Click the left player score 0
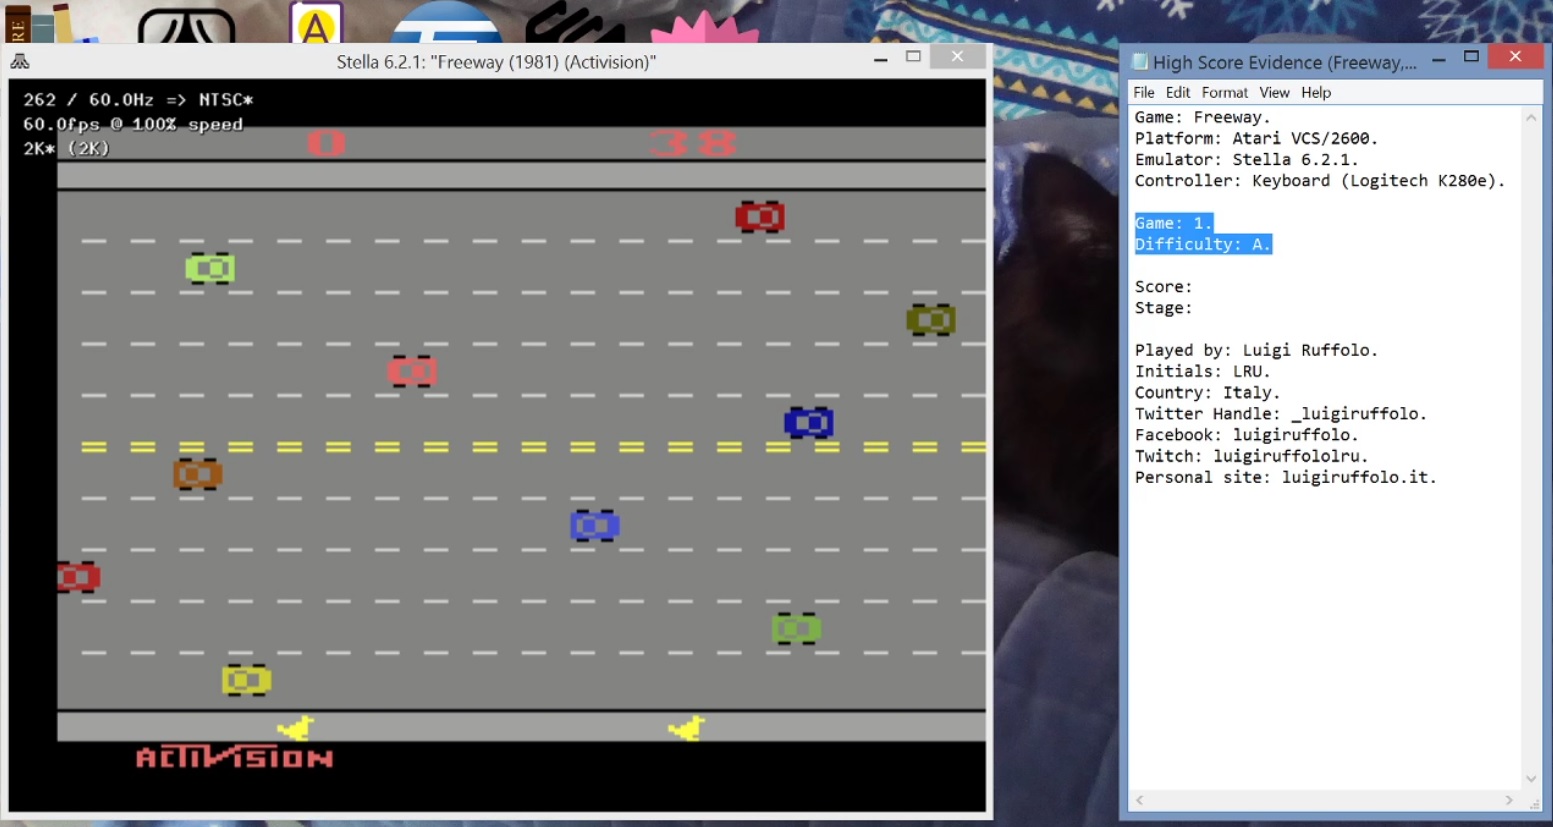This screenshot has width=1553, height=827. click(x=326, y=144)
